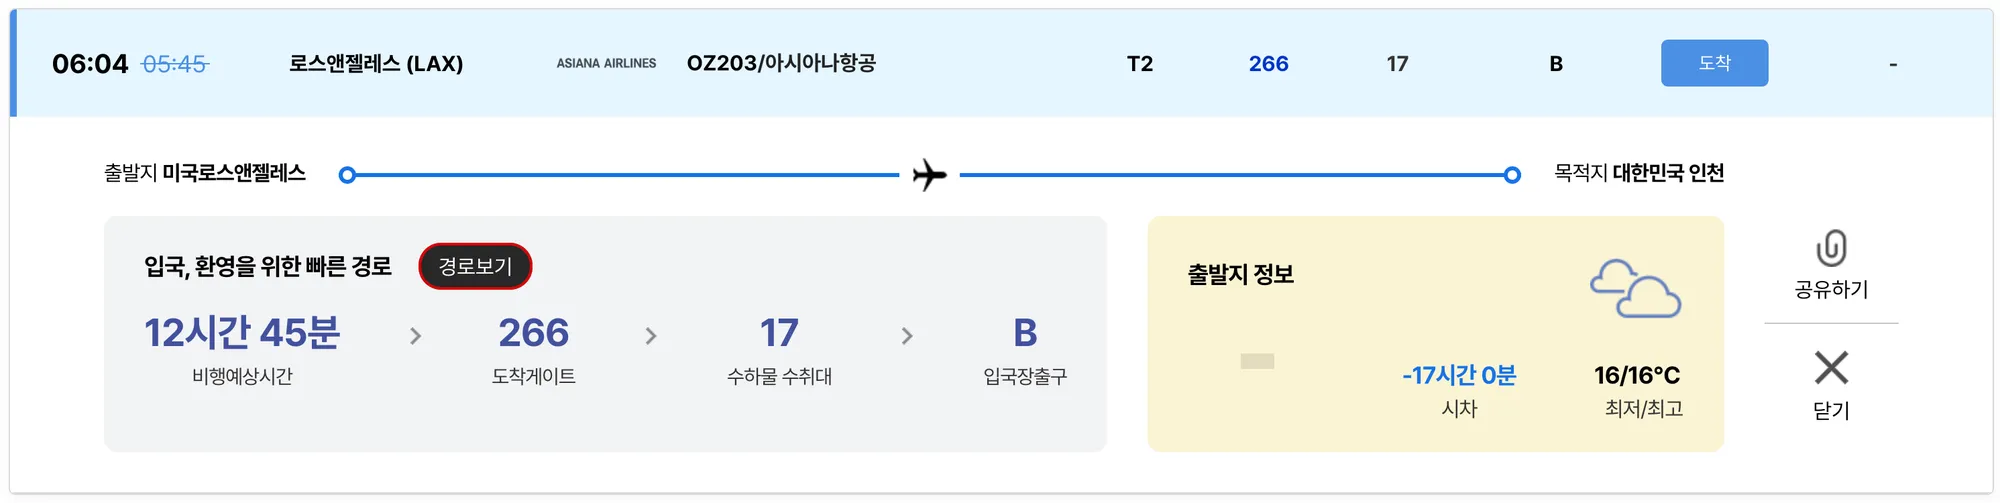Click the blue 도착 status button
2000x503 pixels.
[1714, 63]
